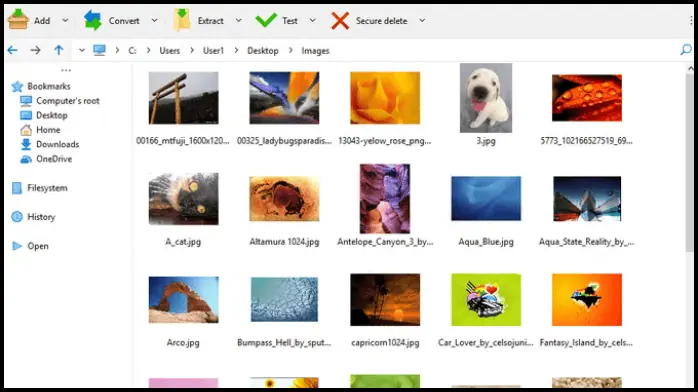Viewport: 698px width, 392px height.
Task: Click the Convert button label
Action: 124,20
